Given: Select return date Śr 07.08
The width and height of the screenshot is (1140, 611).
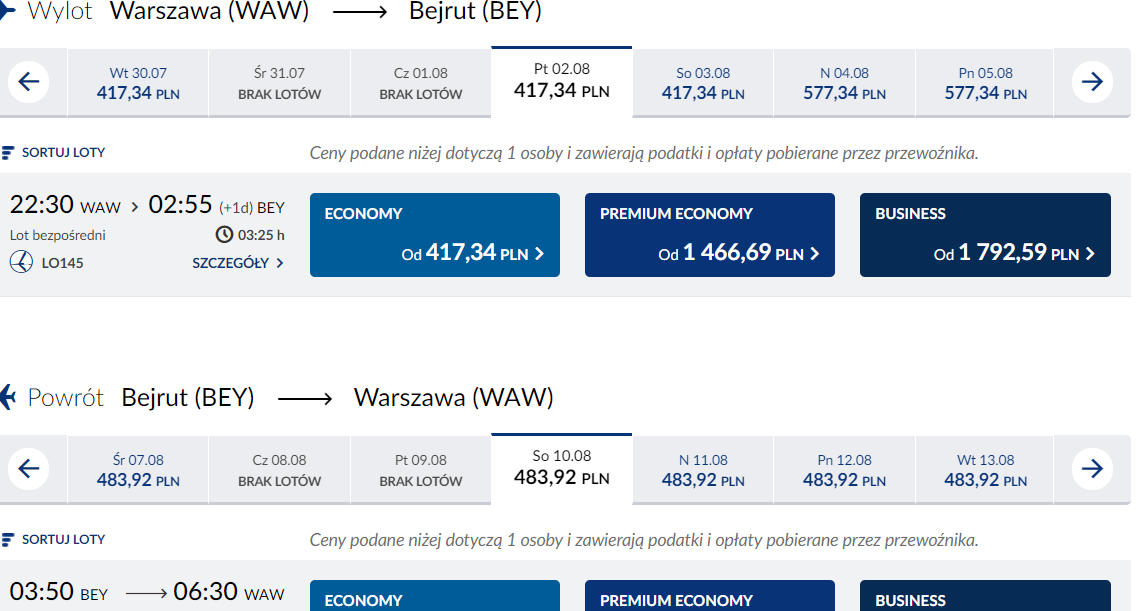Looking at the screenshot, I should pos(138,470).
